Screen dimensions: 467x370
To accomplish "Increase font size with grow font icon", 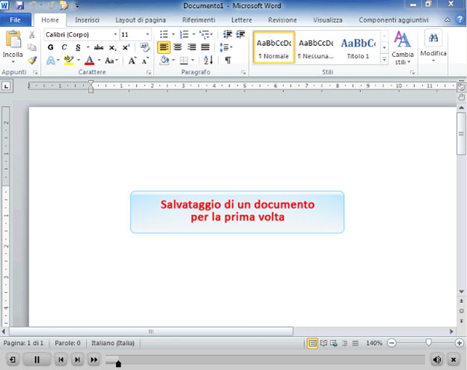I will coord(132,61).
